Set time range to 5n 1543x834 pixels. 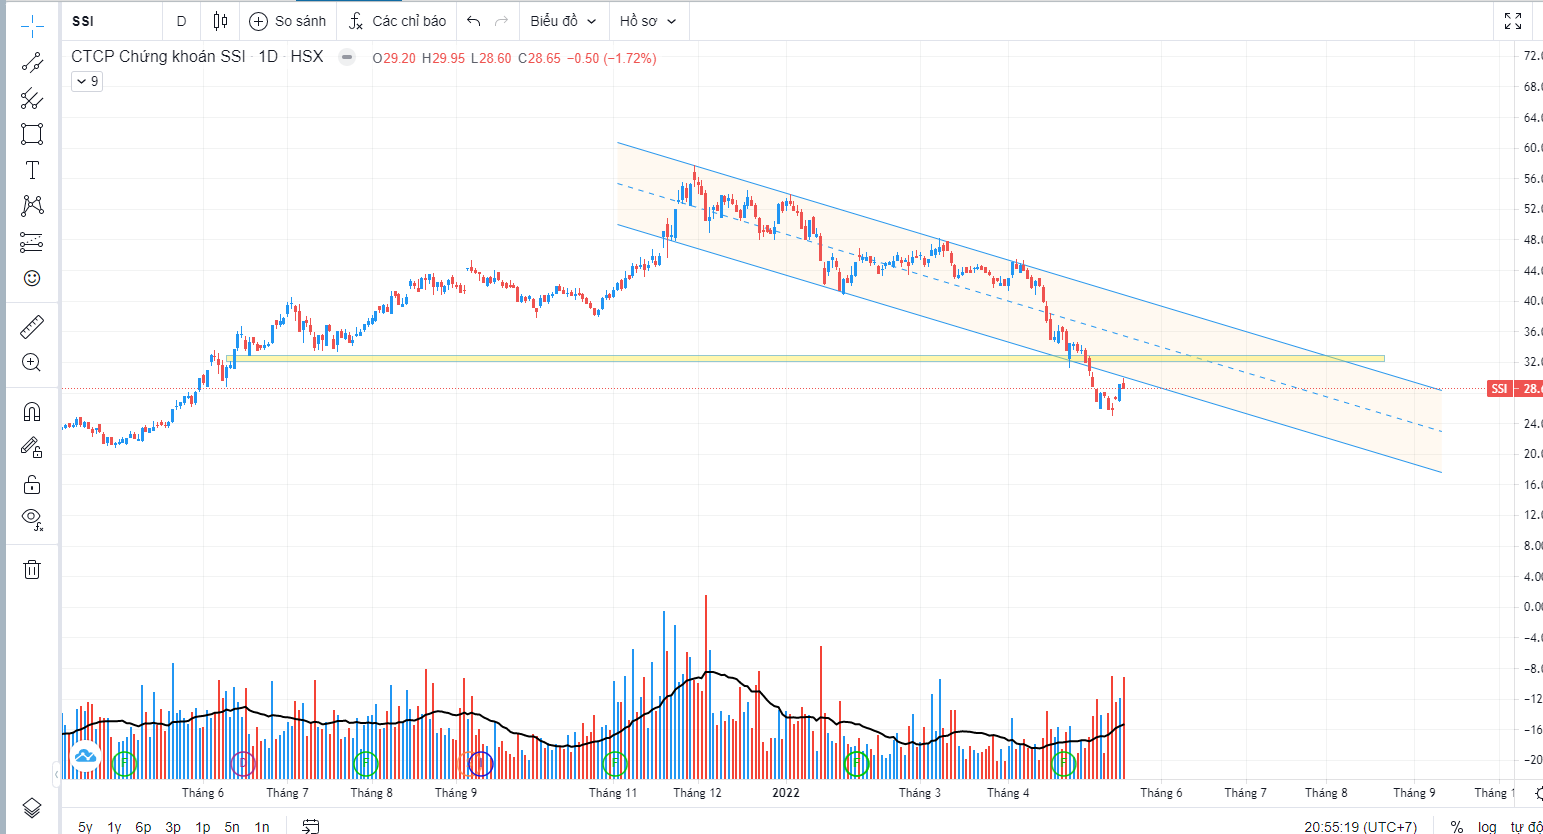pyautogui.click(x=232, y=826)
